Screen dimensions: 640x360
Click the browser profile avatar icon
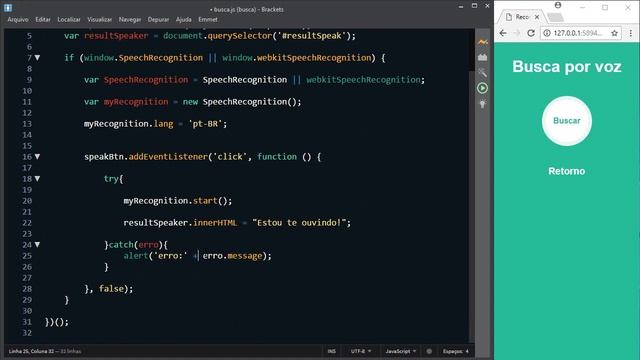(x=558, y=5)
